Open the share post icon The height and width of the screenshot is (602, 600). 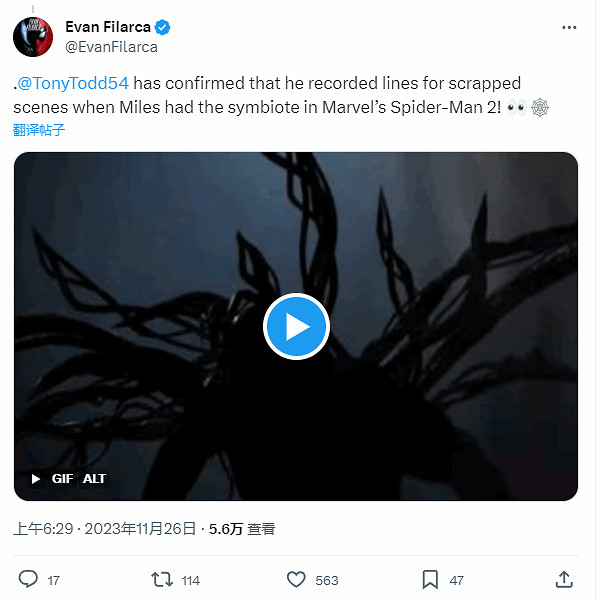(x=564, y=579)
